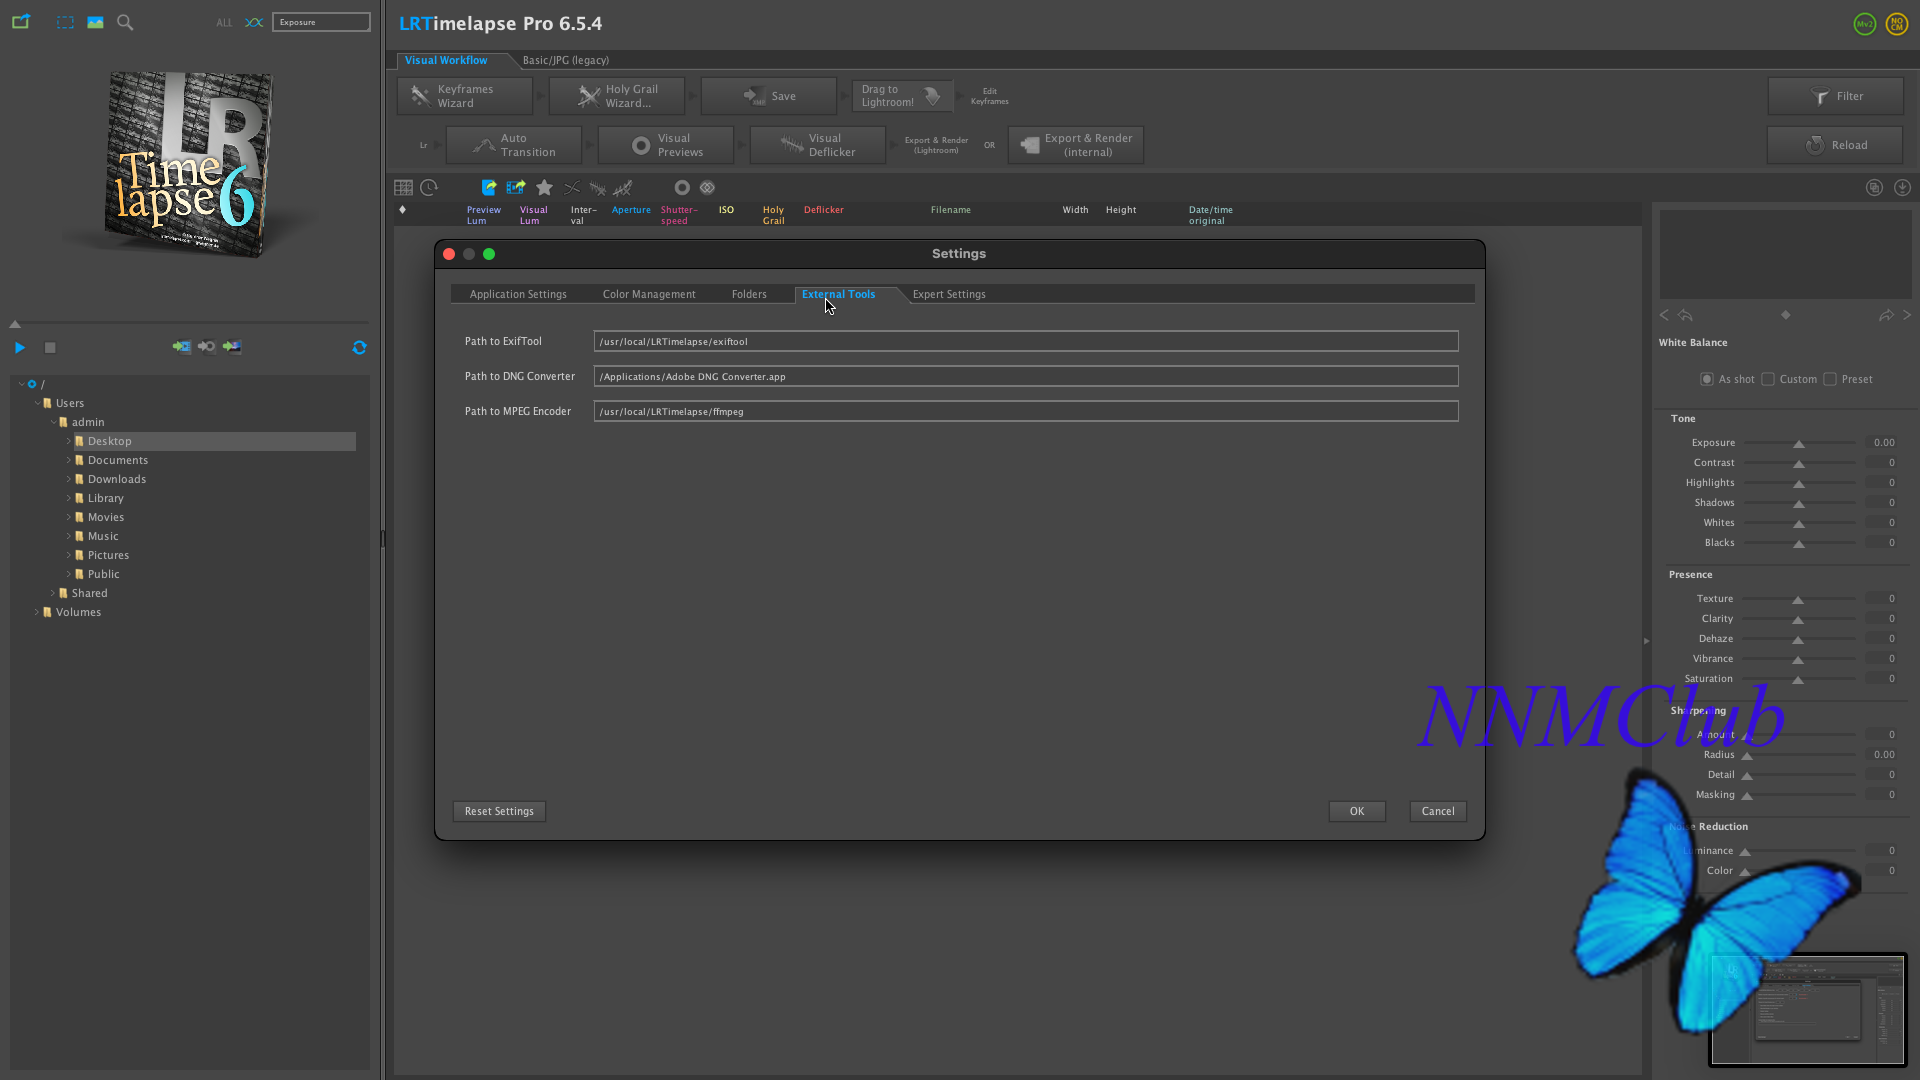The image size is (1920, 1080).
Task: Expand the Volumes folder
Action: [37, 612]
